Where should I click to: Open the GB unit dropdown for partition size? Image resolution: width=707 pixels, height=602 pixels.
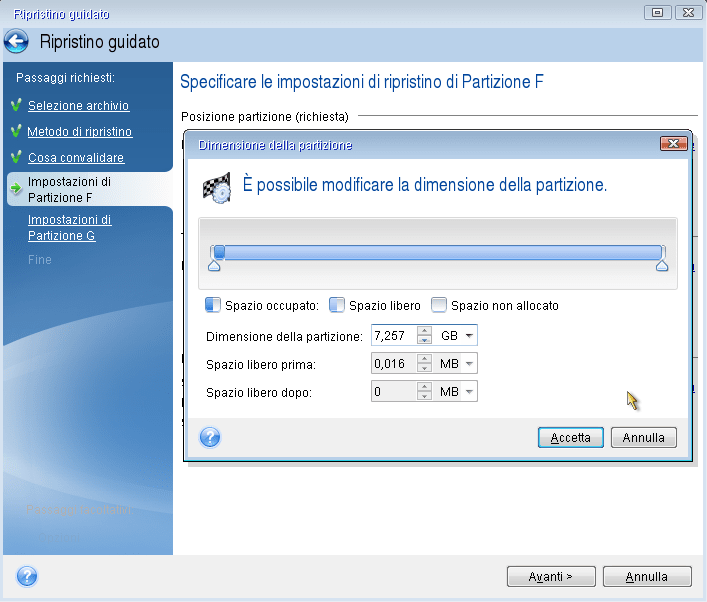(x=469, y=336)
